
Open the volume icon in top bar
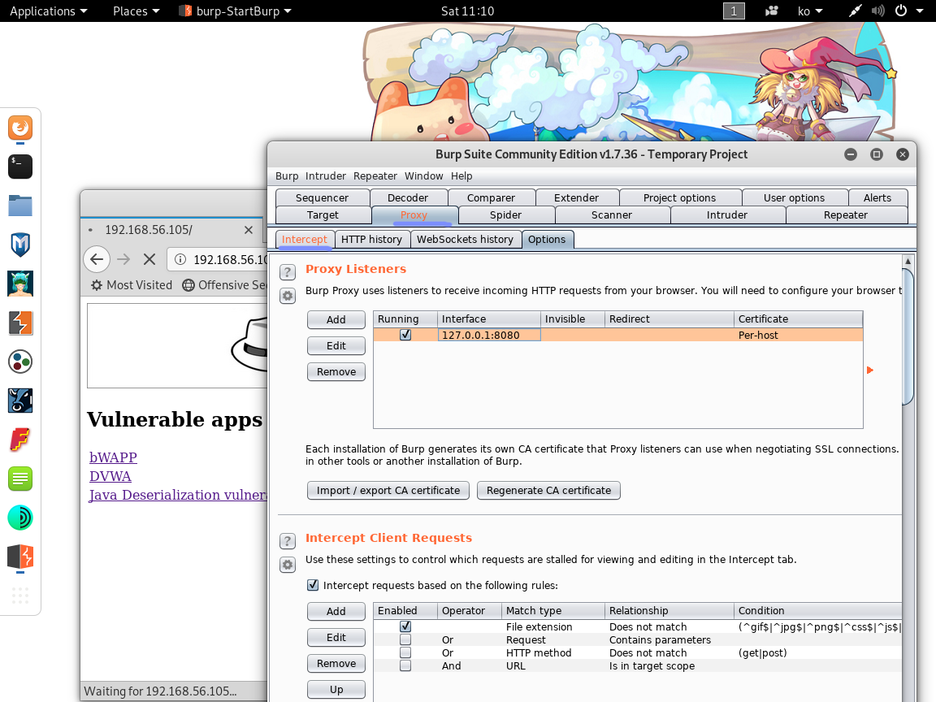click(x=878, y=11)
